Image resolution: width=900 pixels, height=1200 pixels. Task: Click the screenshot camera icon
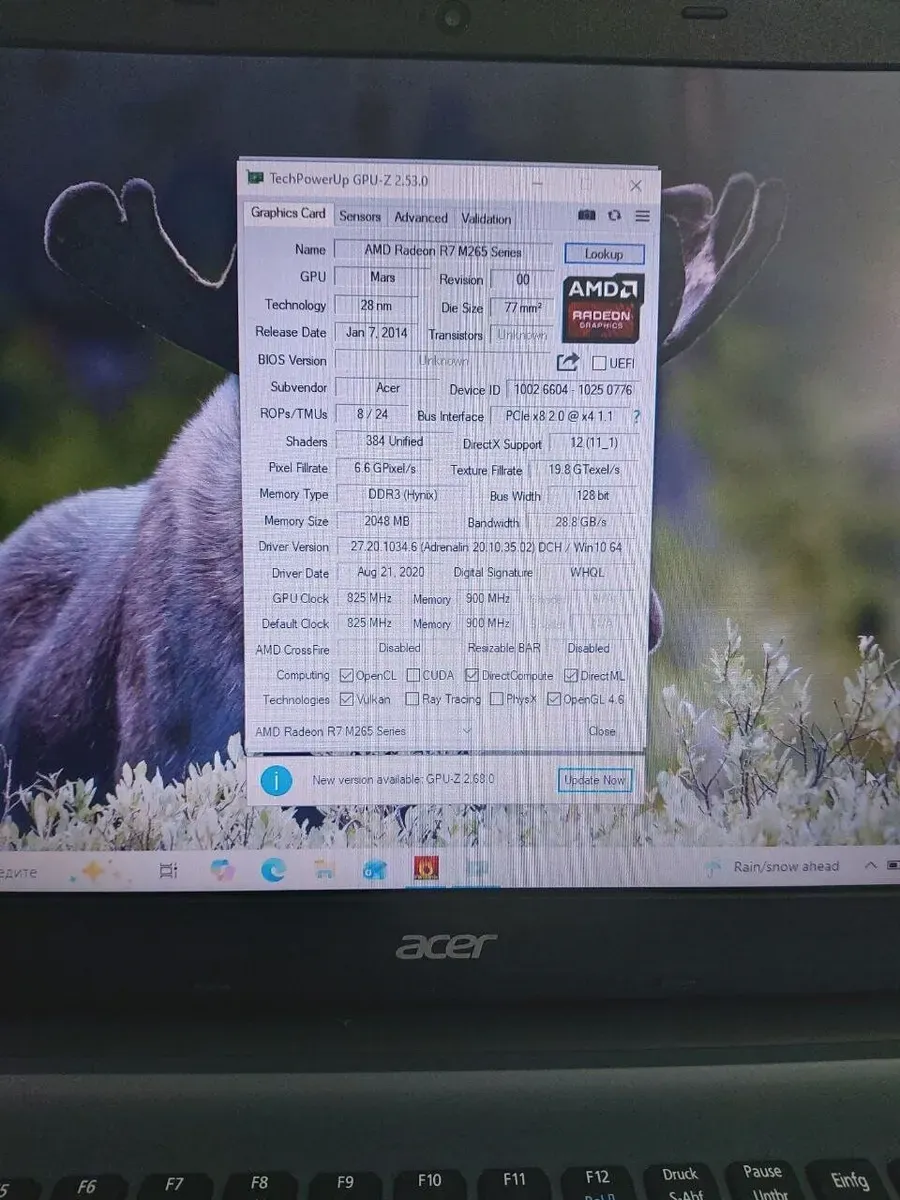tap(587, 215)
